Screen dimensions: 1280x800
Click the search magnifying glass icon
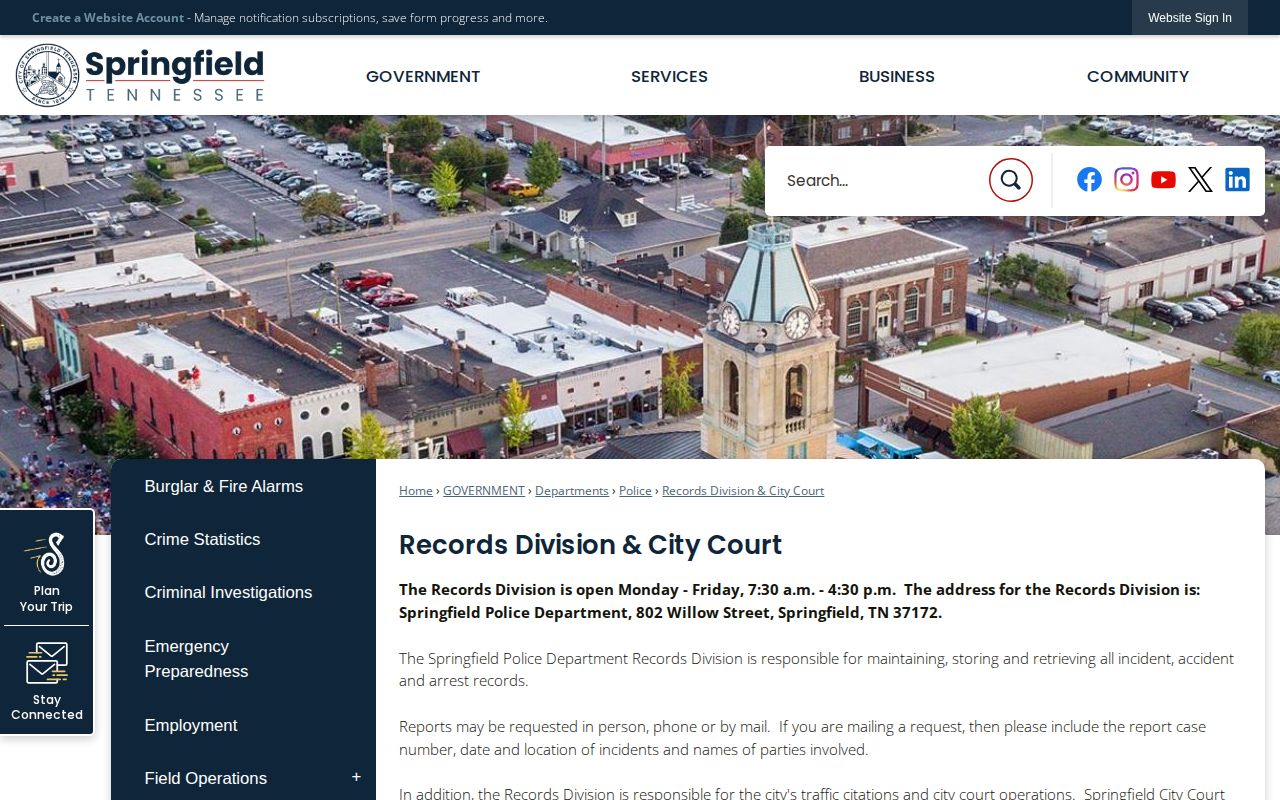point(1010,180)
